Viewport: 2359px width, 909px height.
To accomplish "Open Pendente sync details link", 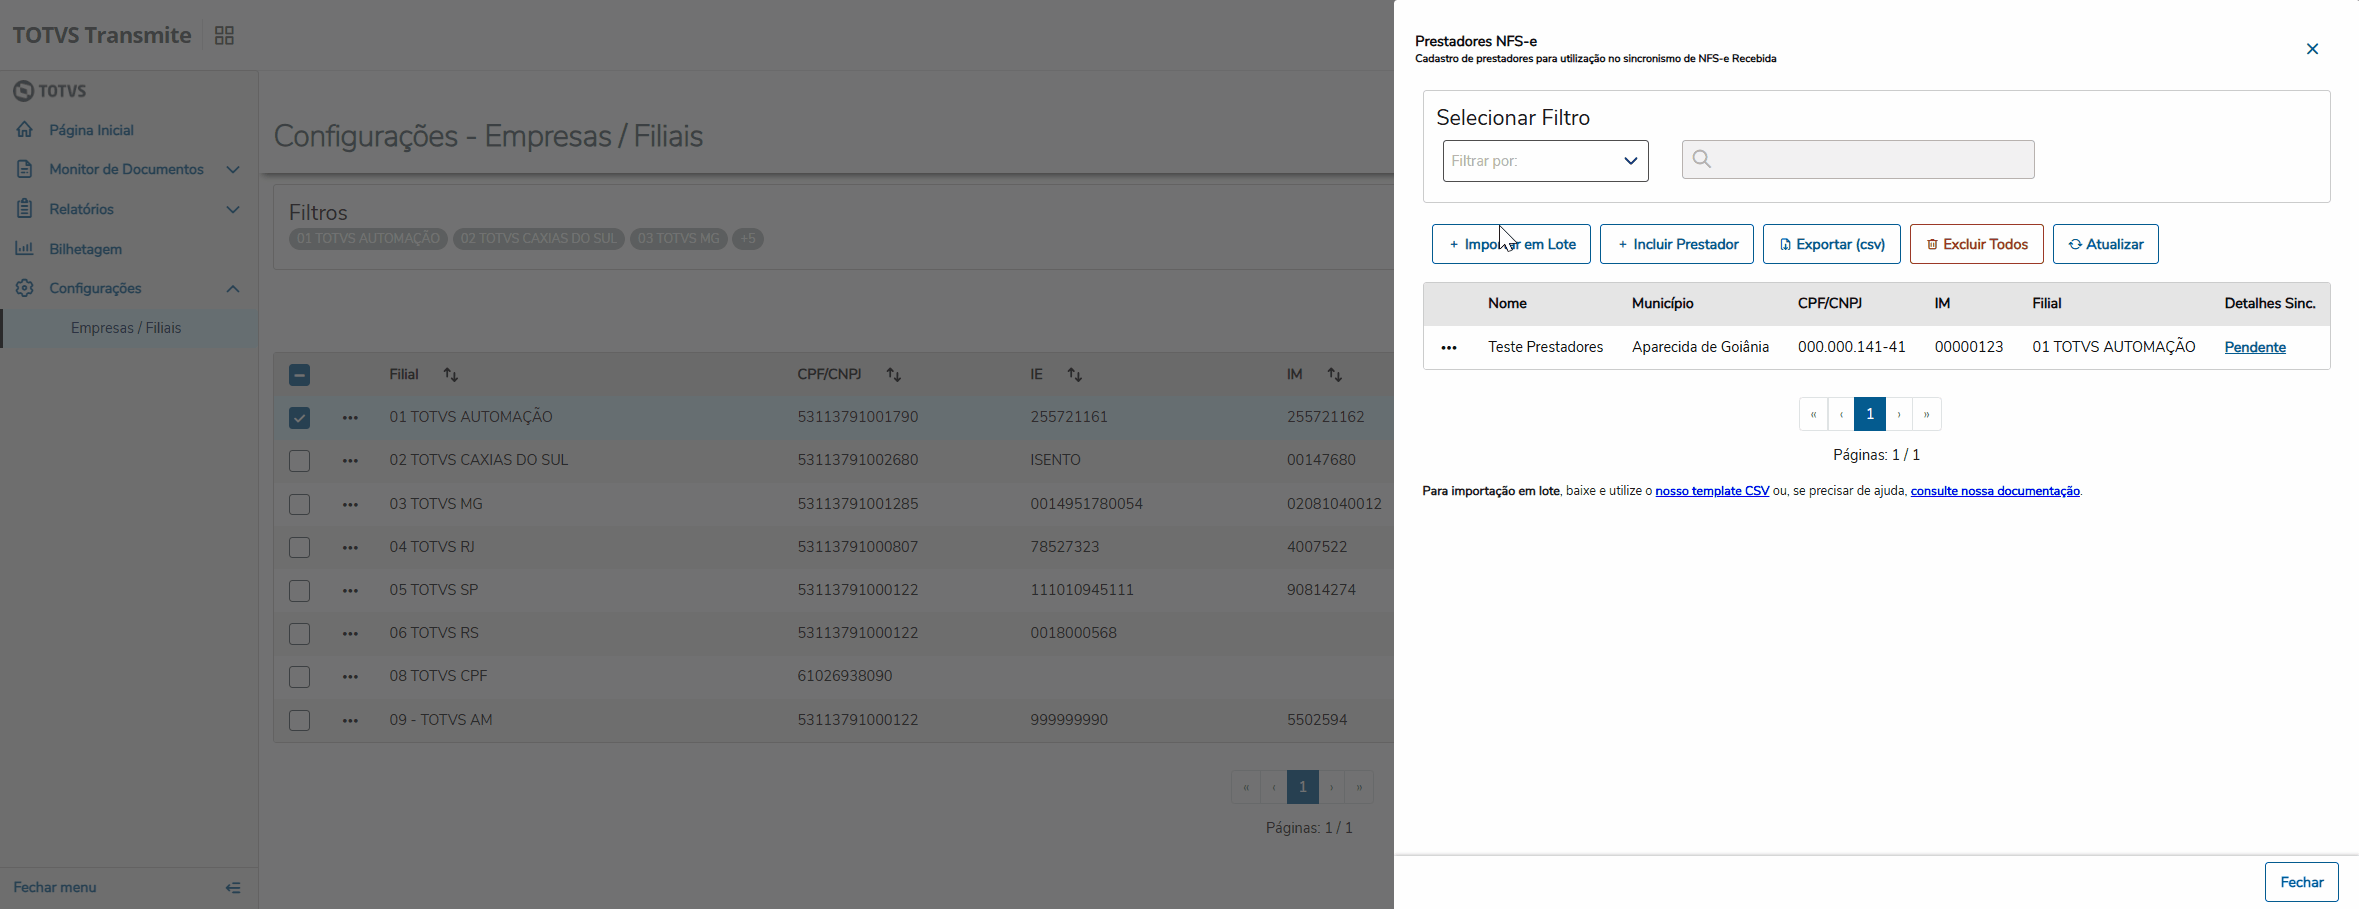I will click(x=2255, y=347).
